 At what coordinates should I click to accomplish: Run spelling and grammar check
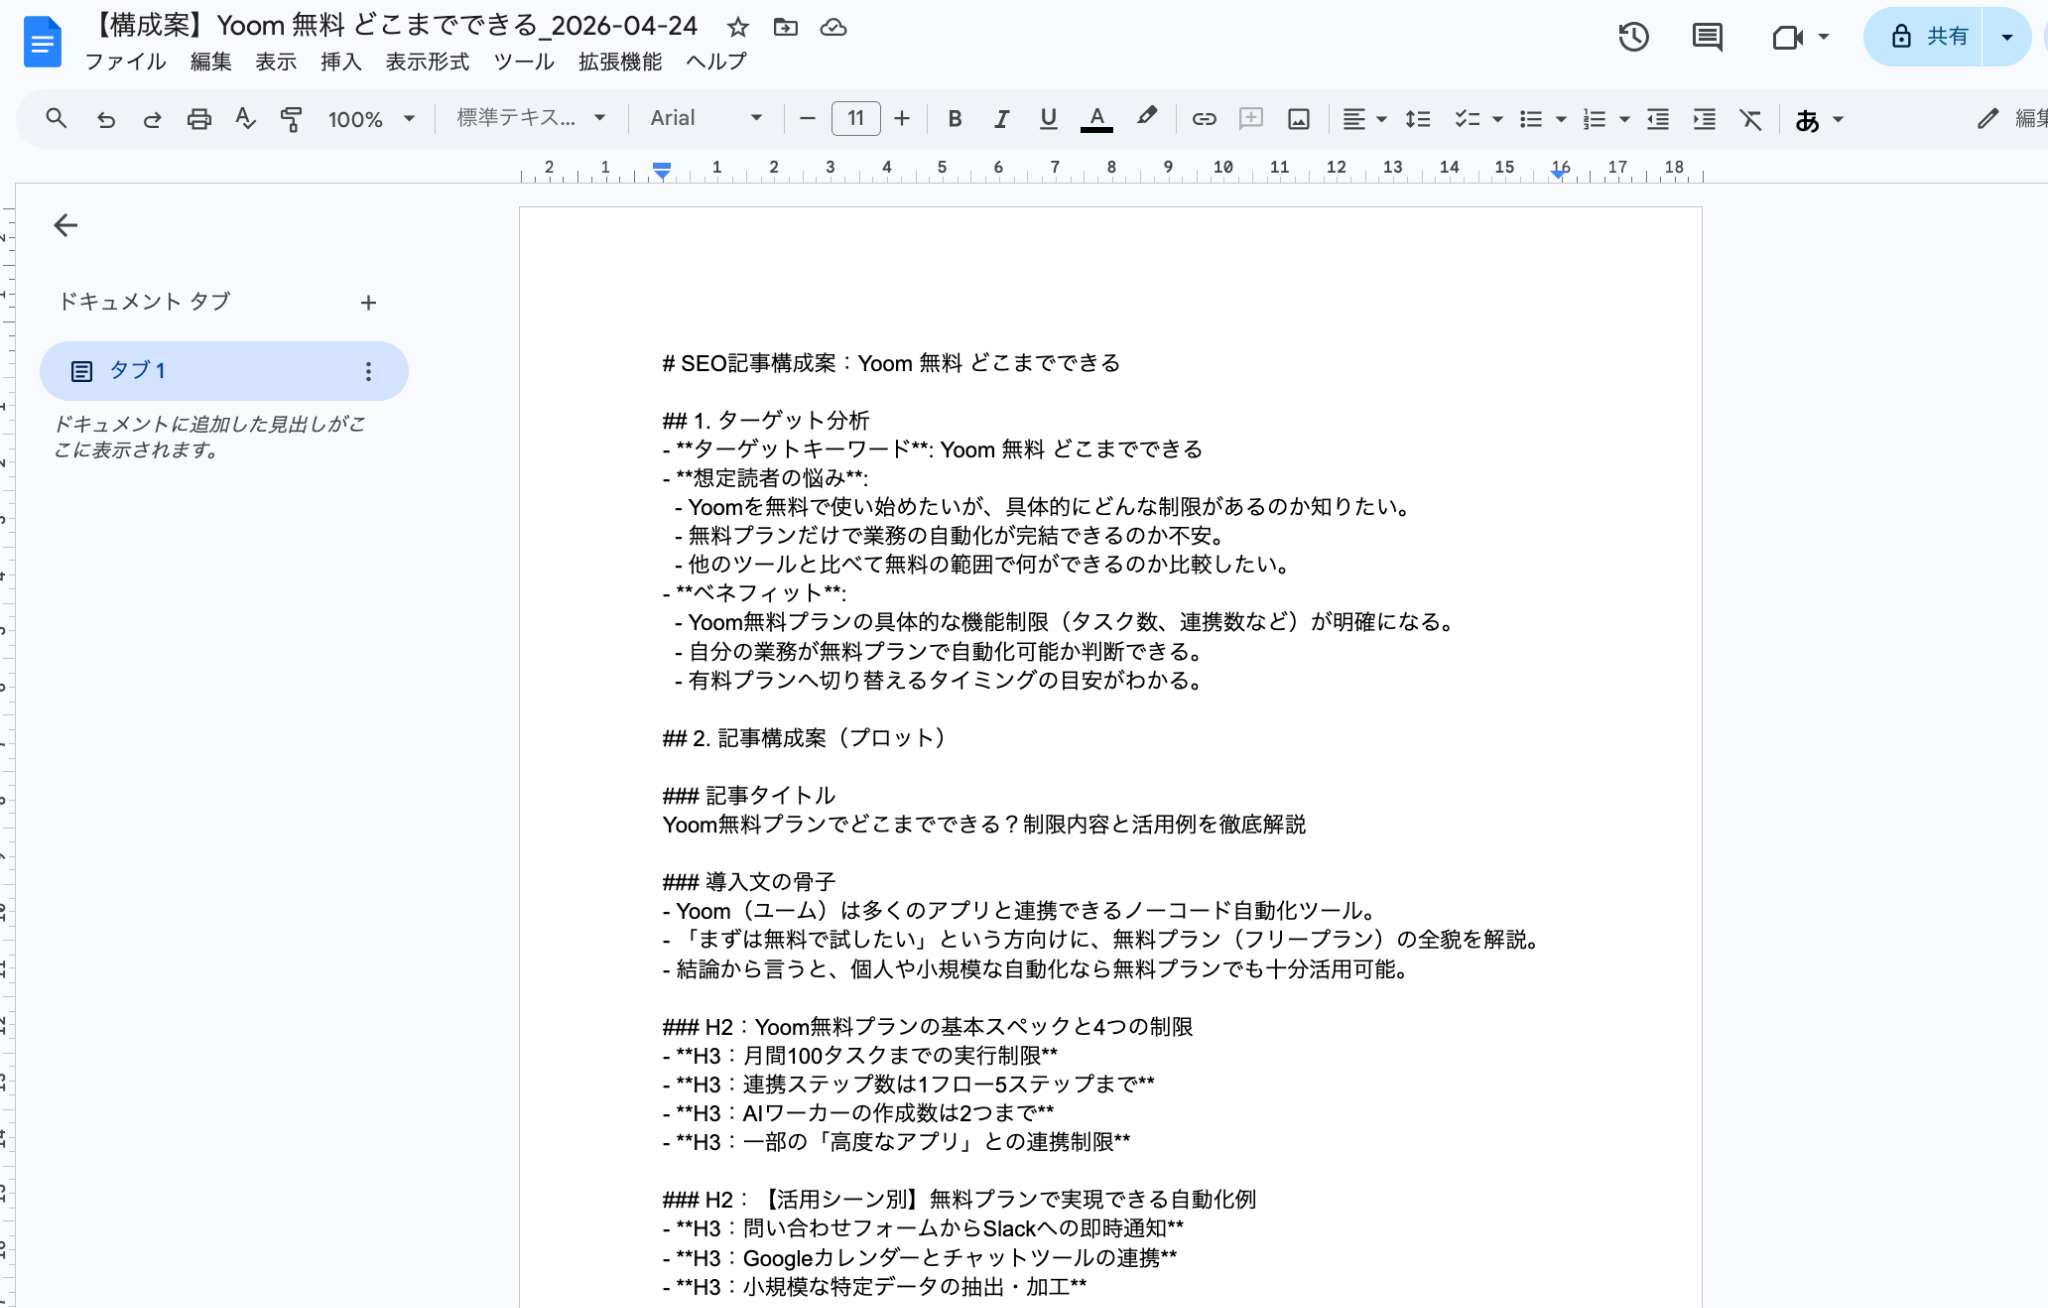[x=245, y=119]
